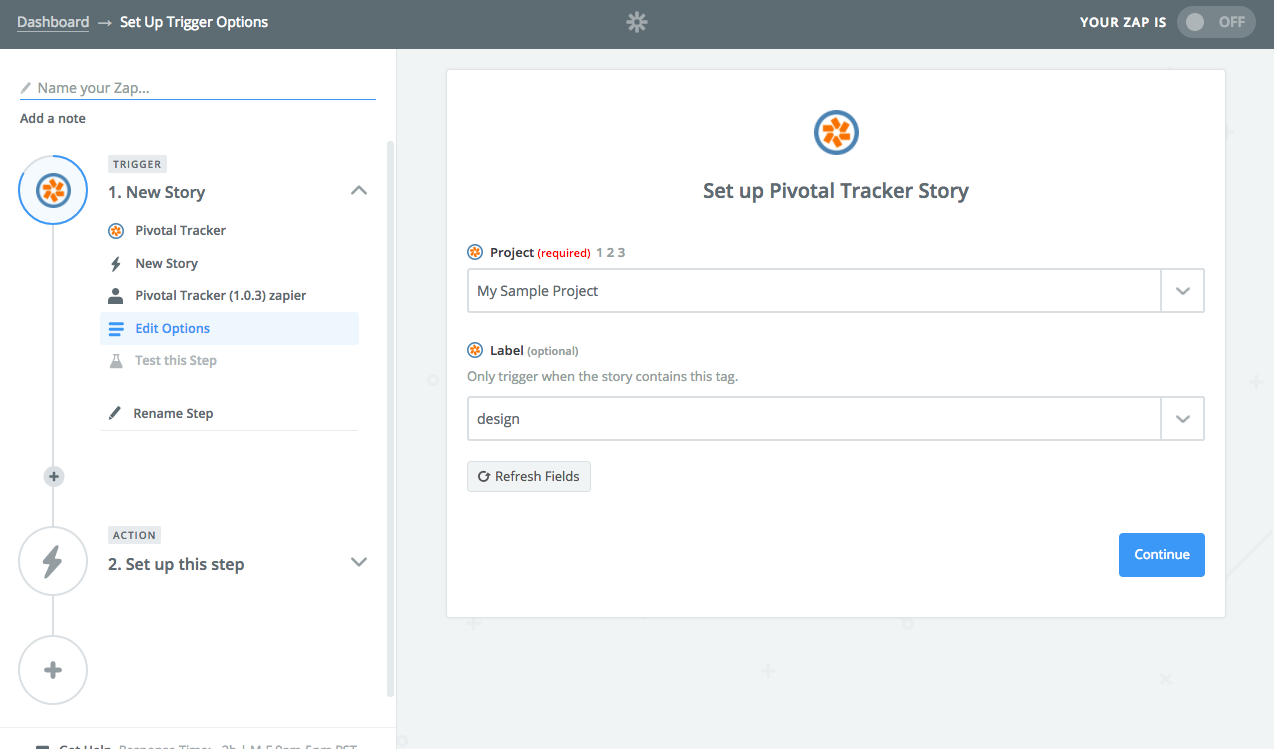This screenshot has height=749, width=1274.
Task: Collapse the 1. New Story step
Action: coord(359,190)
